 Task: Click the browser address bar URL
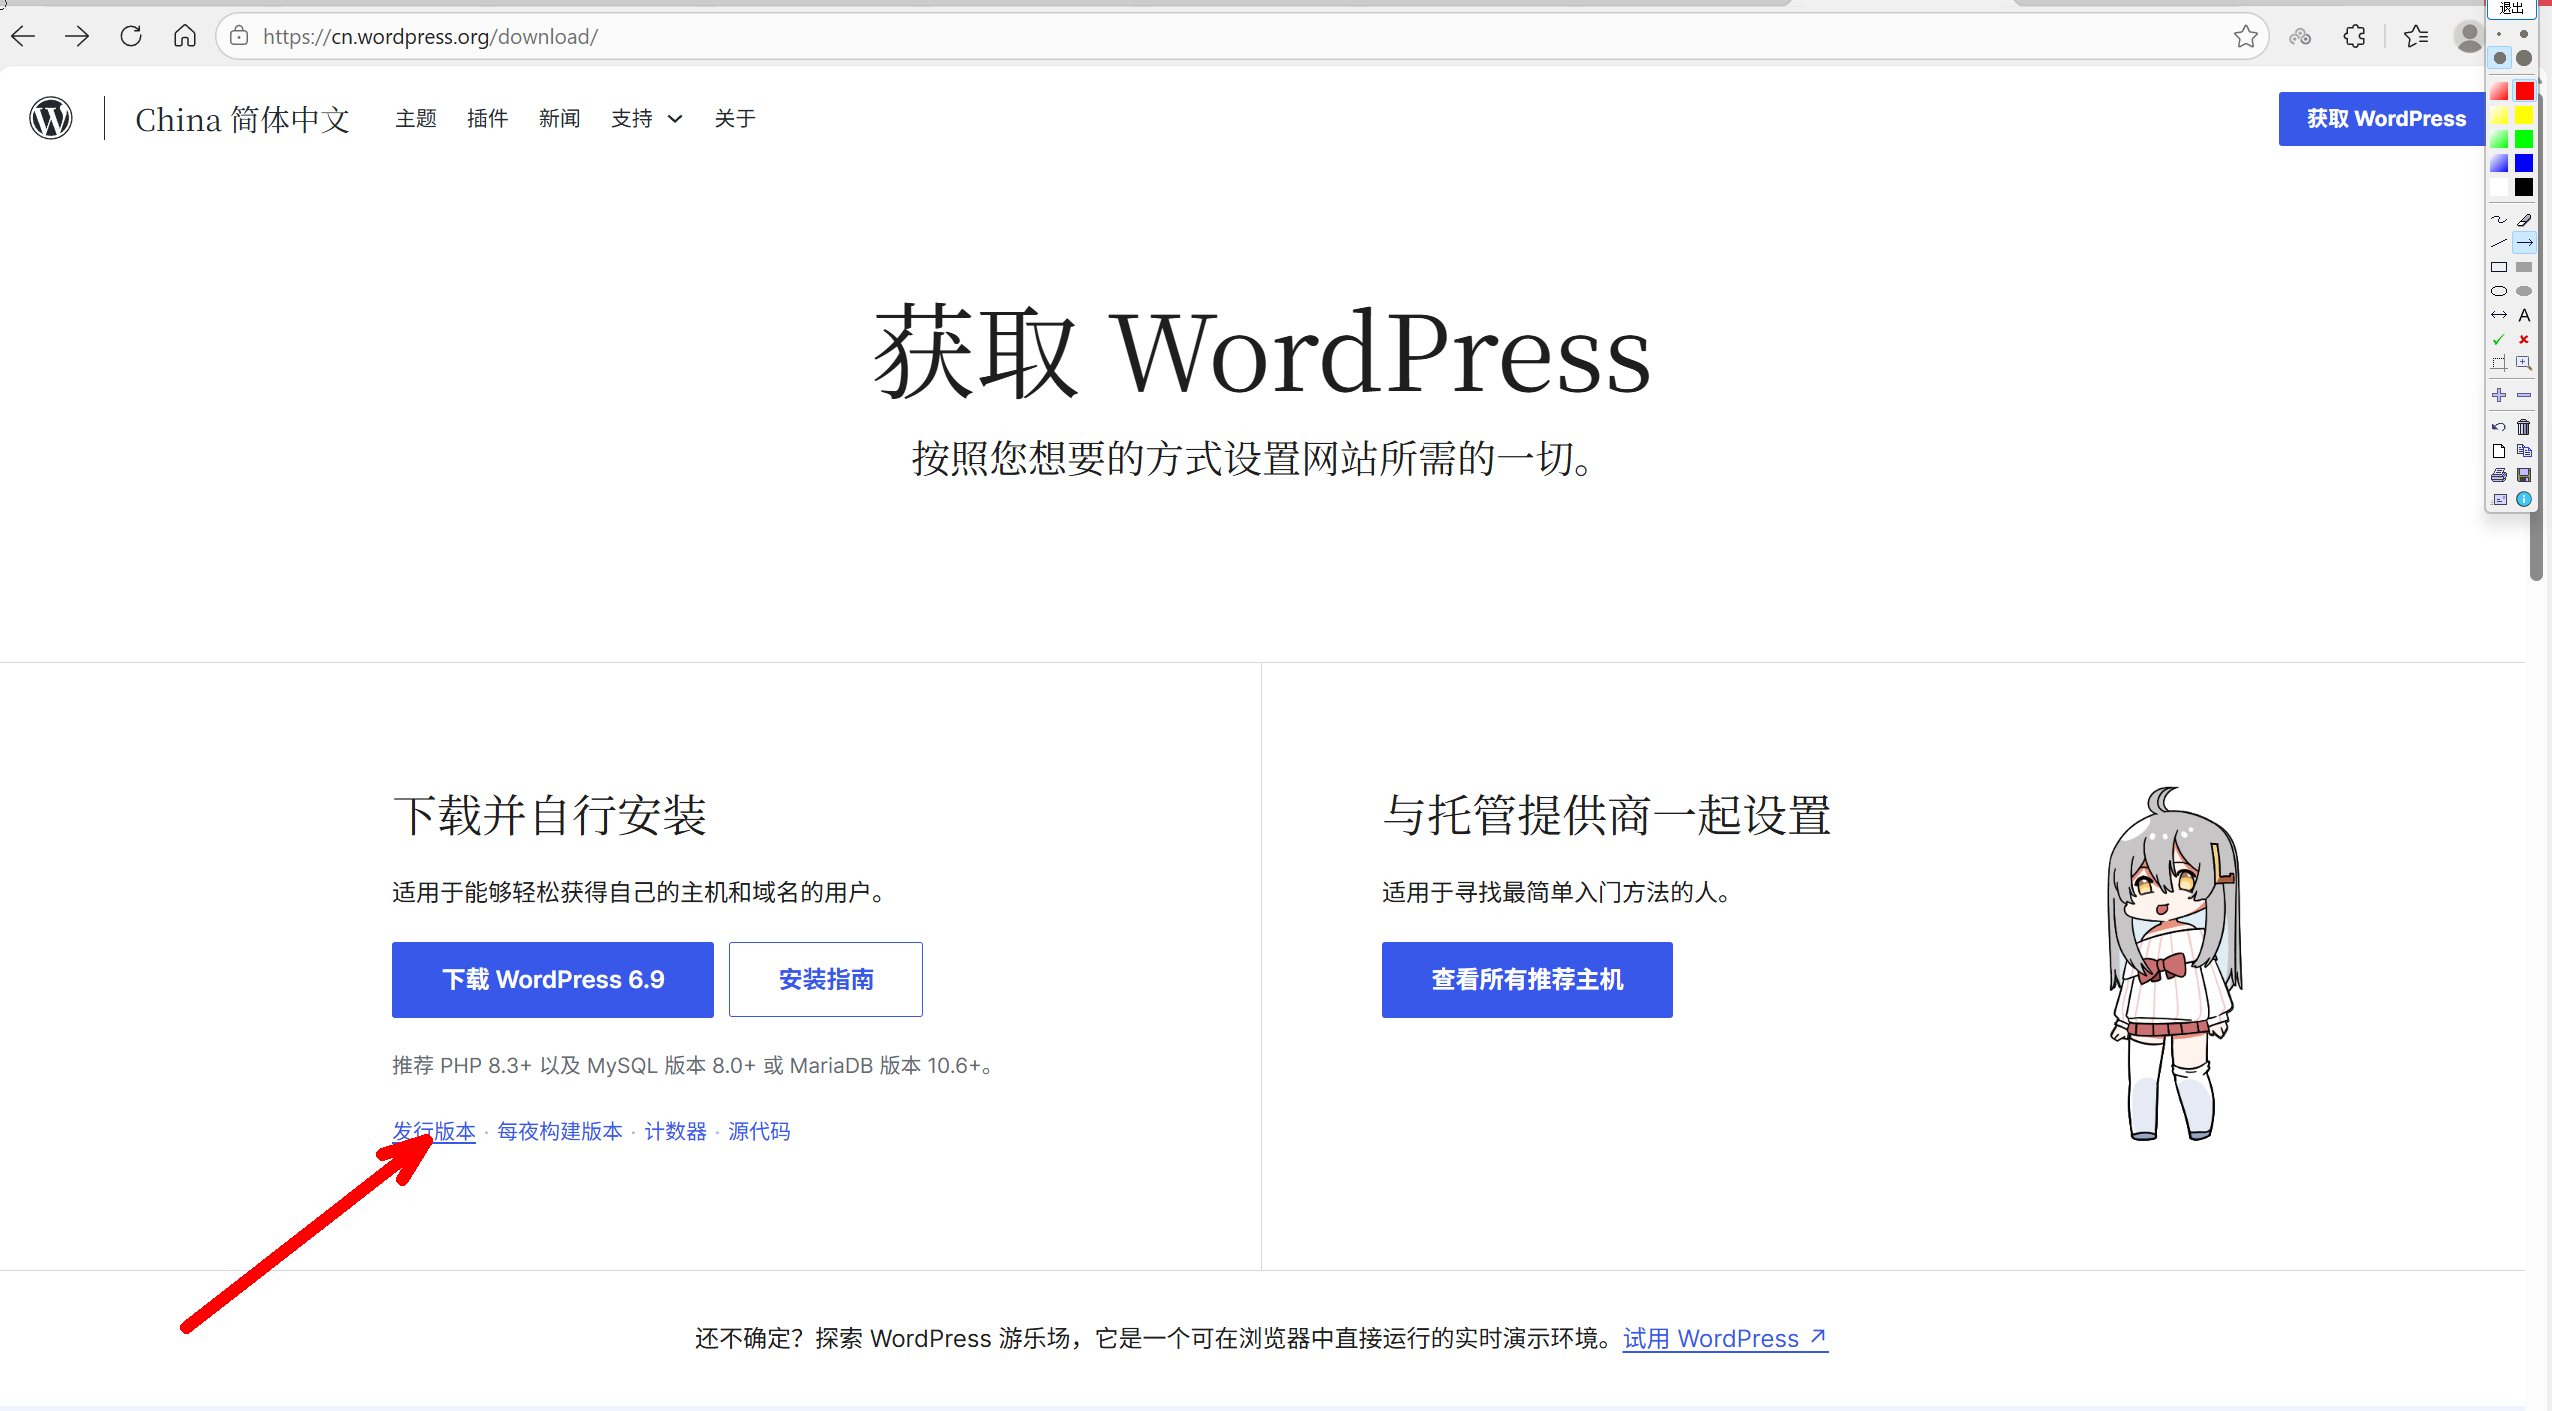click(x=430, y=37)
